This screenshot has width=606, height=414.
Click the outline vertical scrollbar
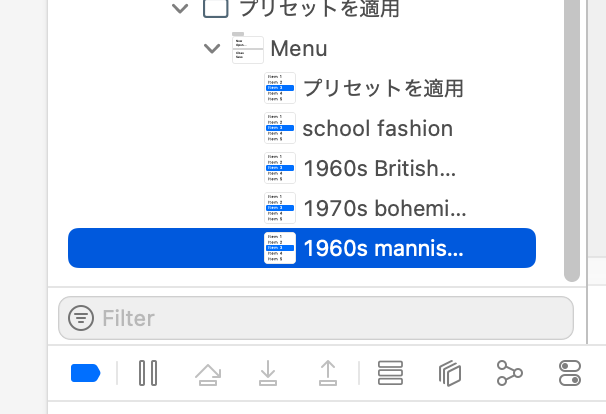coord(572,140)
